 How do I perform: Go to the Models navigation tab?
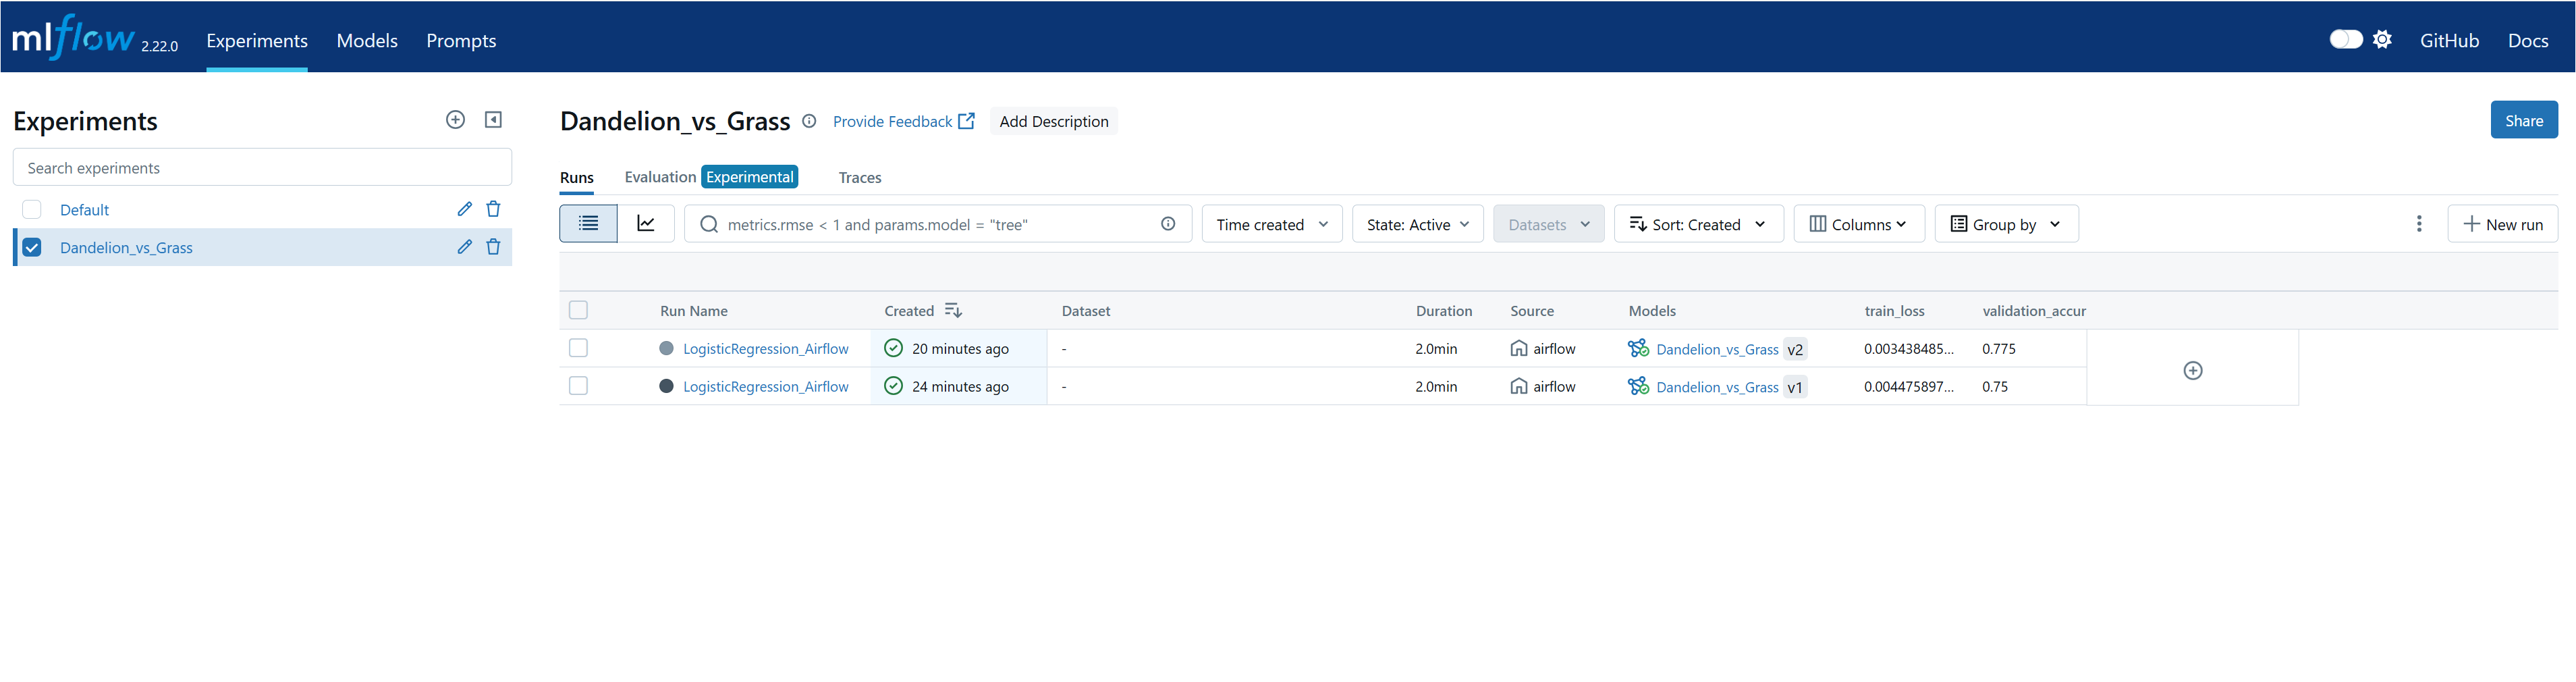point(367,41)
